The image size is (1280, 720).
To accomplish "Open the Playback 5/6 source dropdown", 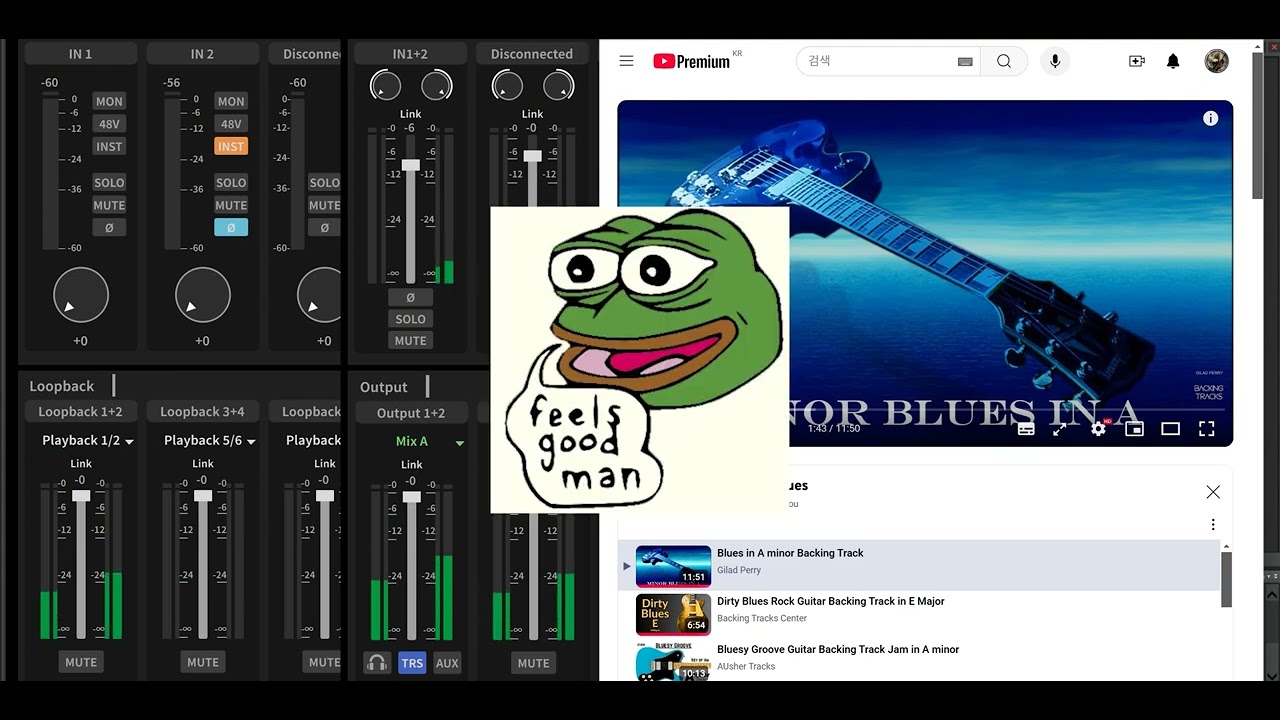I will (x=209, y=441).
